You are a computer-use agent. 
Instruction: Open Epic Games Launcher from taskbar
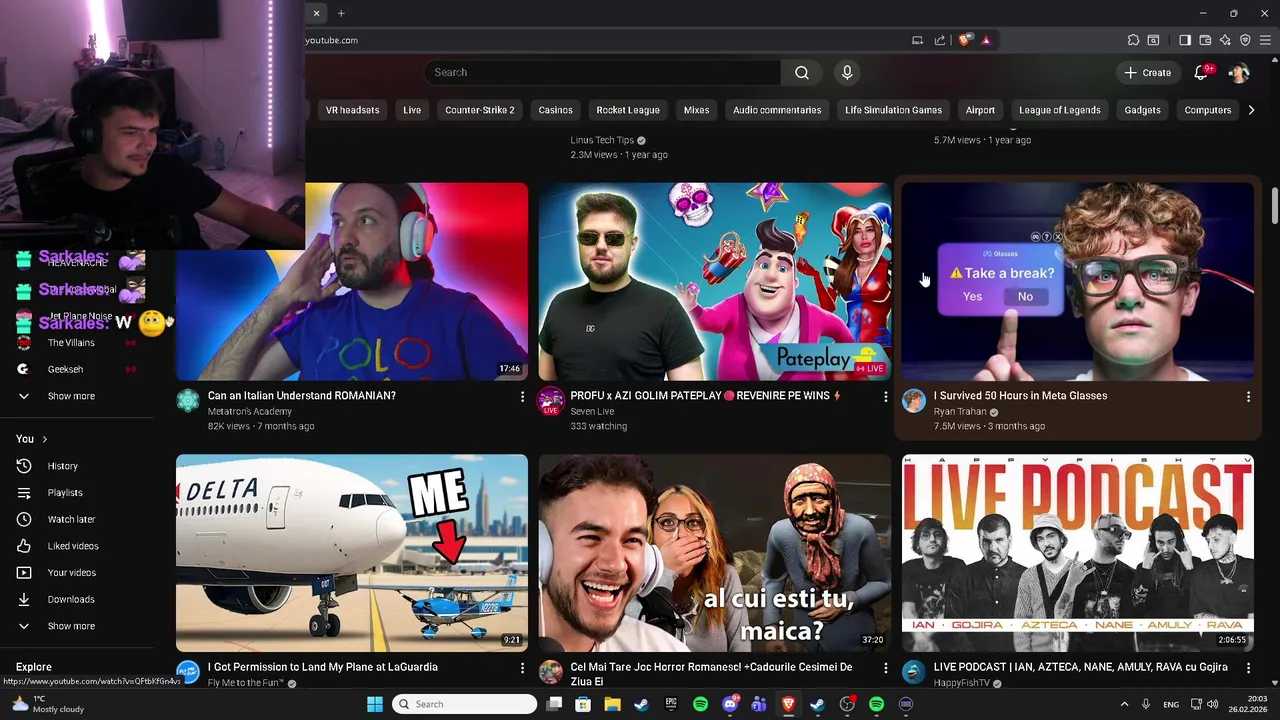[671, 704]
